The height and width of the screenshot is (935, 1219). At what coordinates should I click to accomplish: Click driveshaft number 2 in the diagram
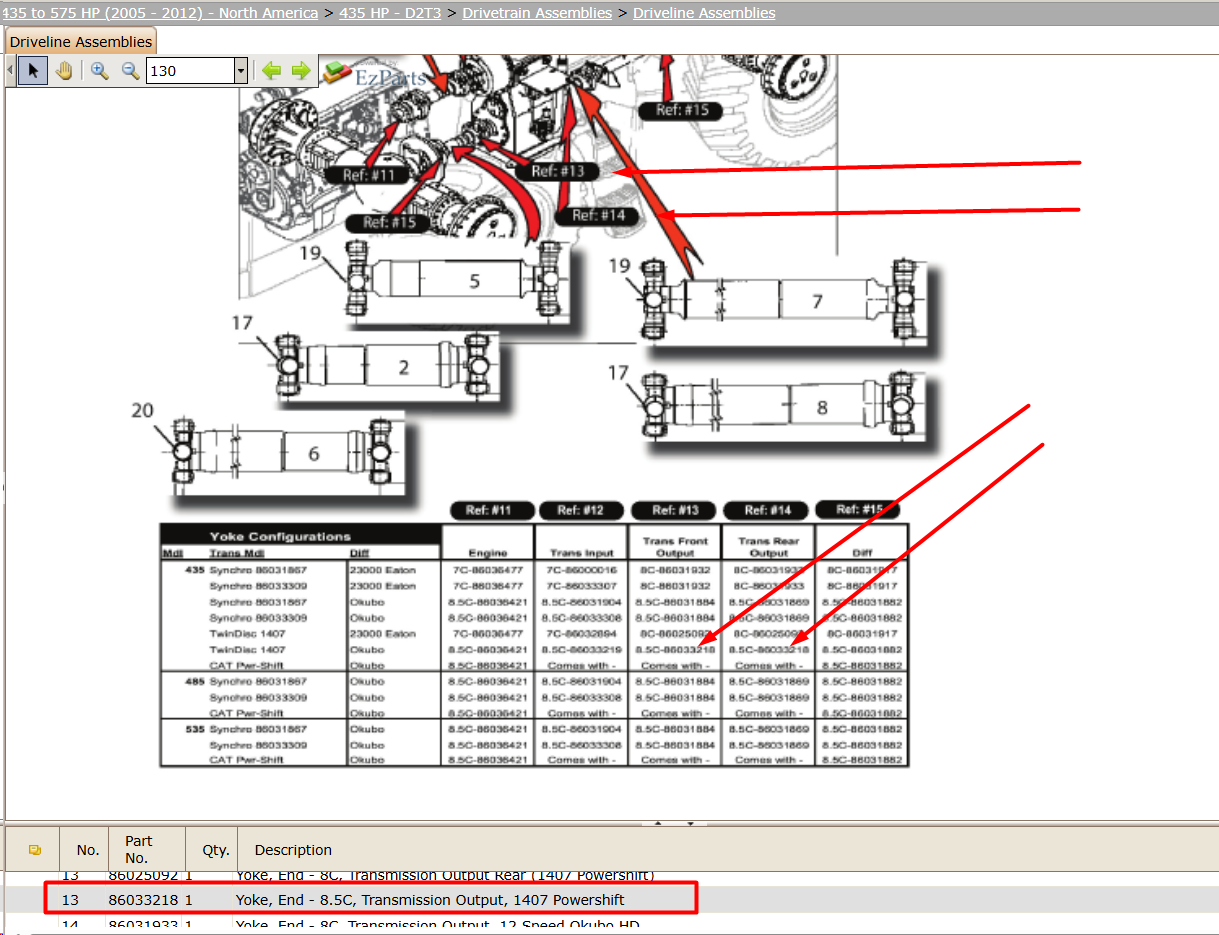pos(404,368)
